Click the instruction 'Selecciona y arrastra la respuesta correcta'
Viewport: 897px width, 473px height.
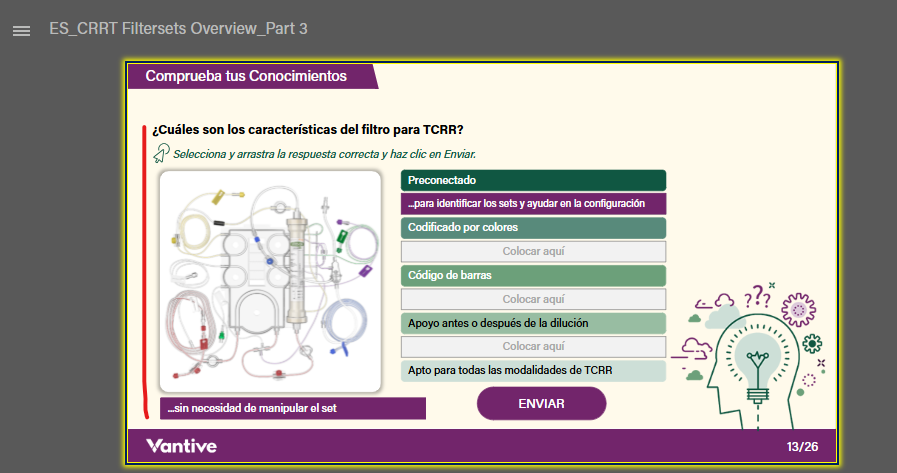click(324, 154)
